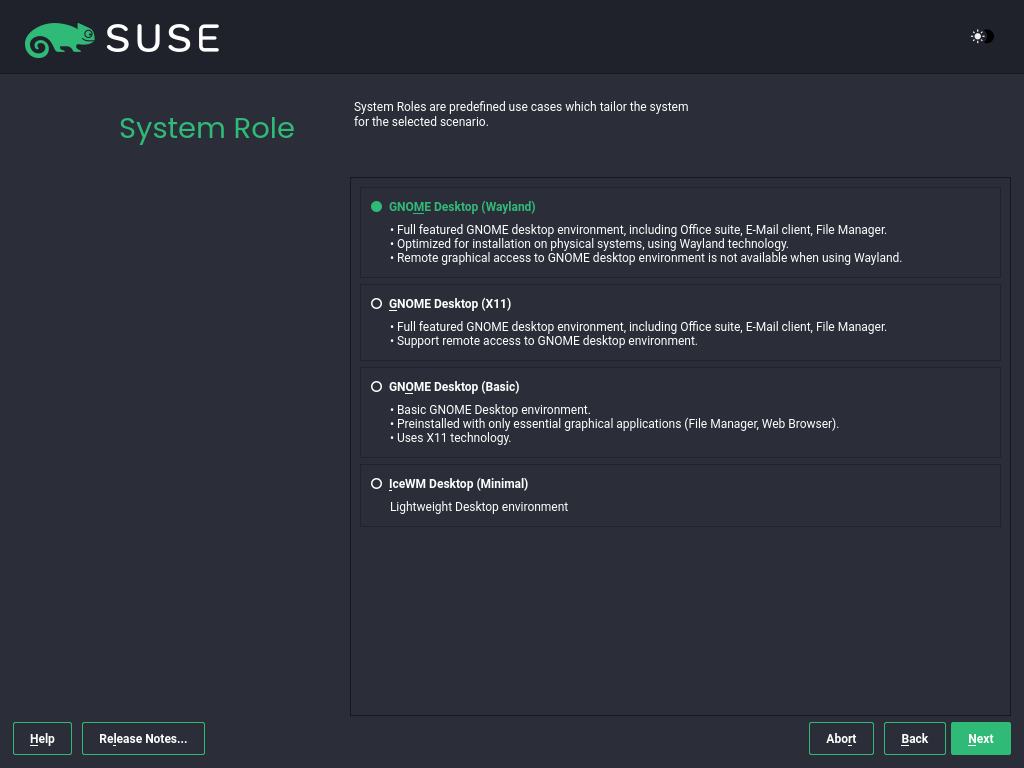Click the GNOME Desktop (Basic) role title

[453, 386]
